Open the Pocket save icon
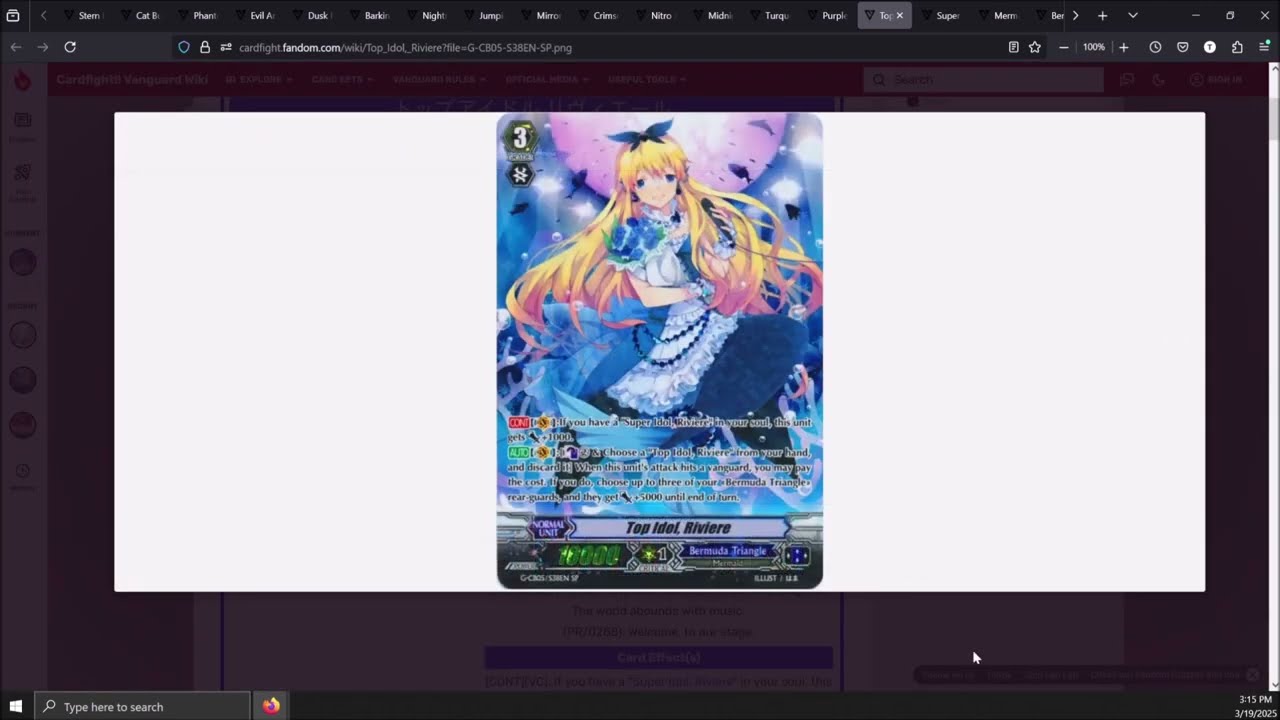Viewport: 1280px width, 720px height. tap(1182, 47)
